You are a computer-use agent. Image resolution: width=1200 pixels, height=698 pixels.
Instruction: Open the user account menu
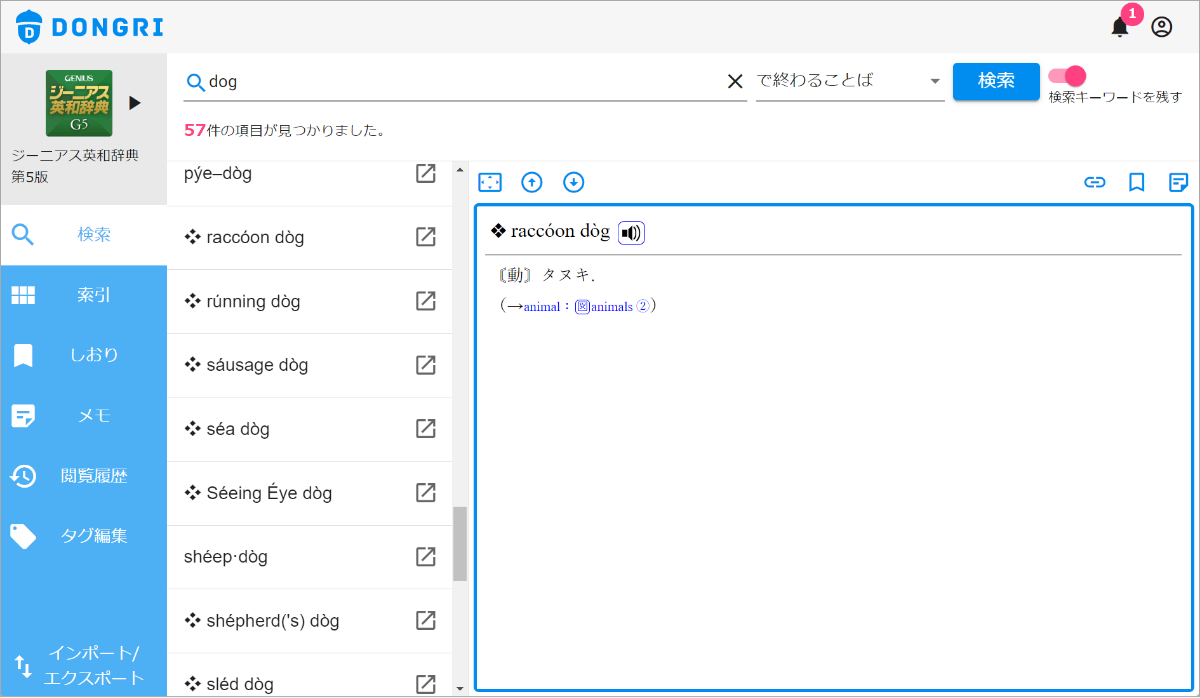pyautogui.click(x=1161, y=27)
